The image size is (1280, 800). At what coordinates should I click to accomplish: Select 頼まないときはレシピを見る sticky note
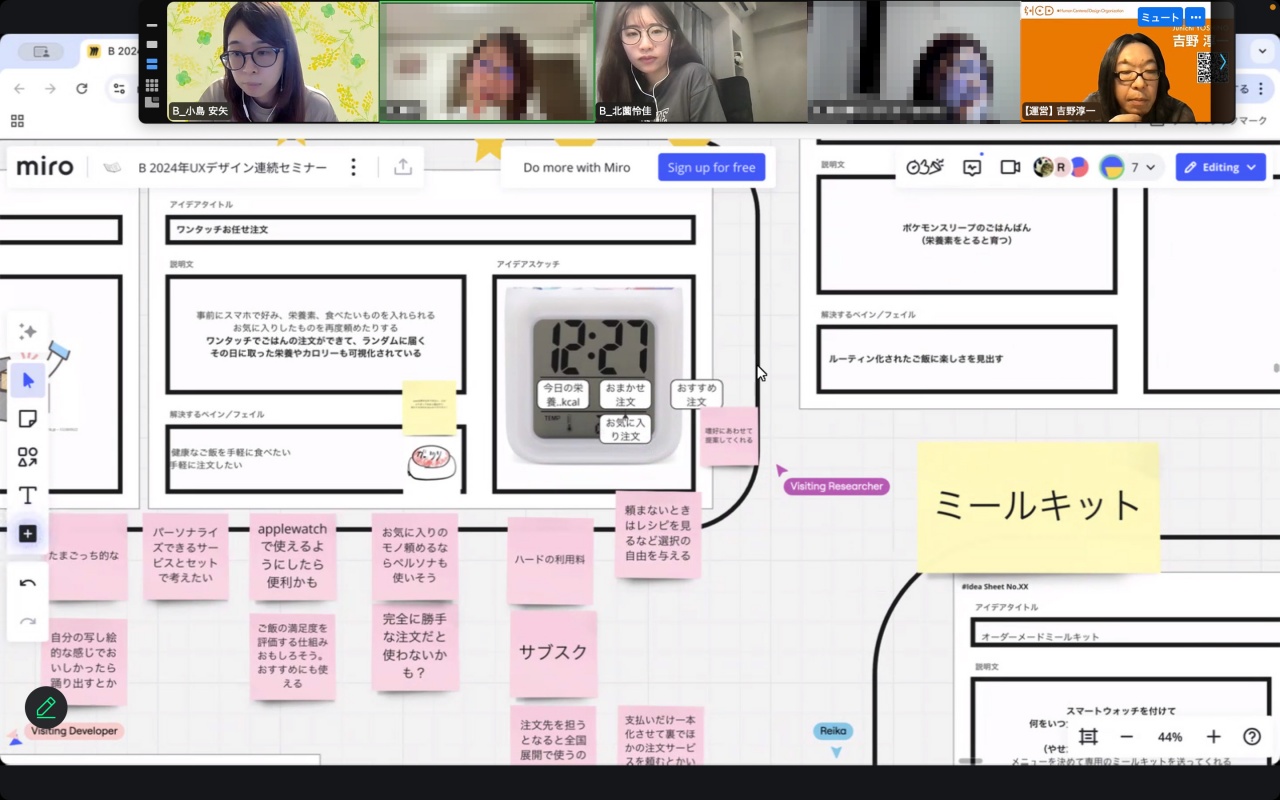(x=657, y=534)
